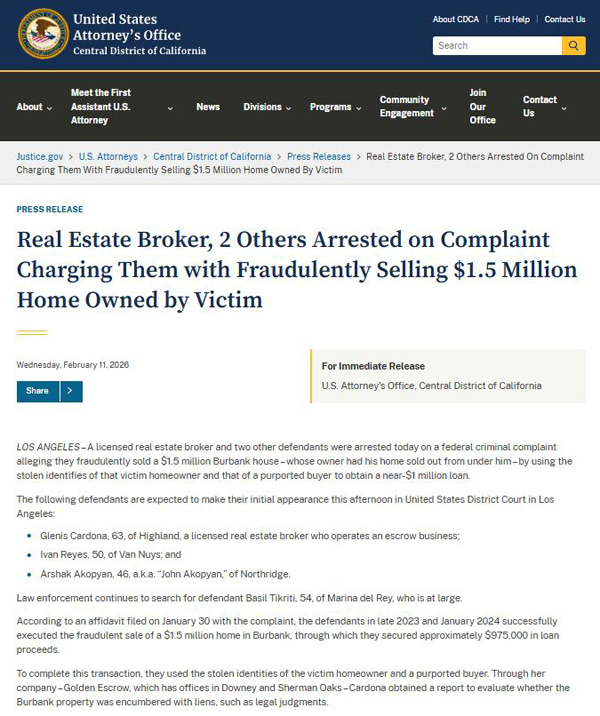This screenshot has height=716, width=600.
Task: Expand the About menu chevron
Action: pos(49,108)
